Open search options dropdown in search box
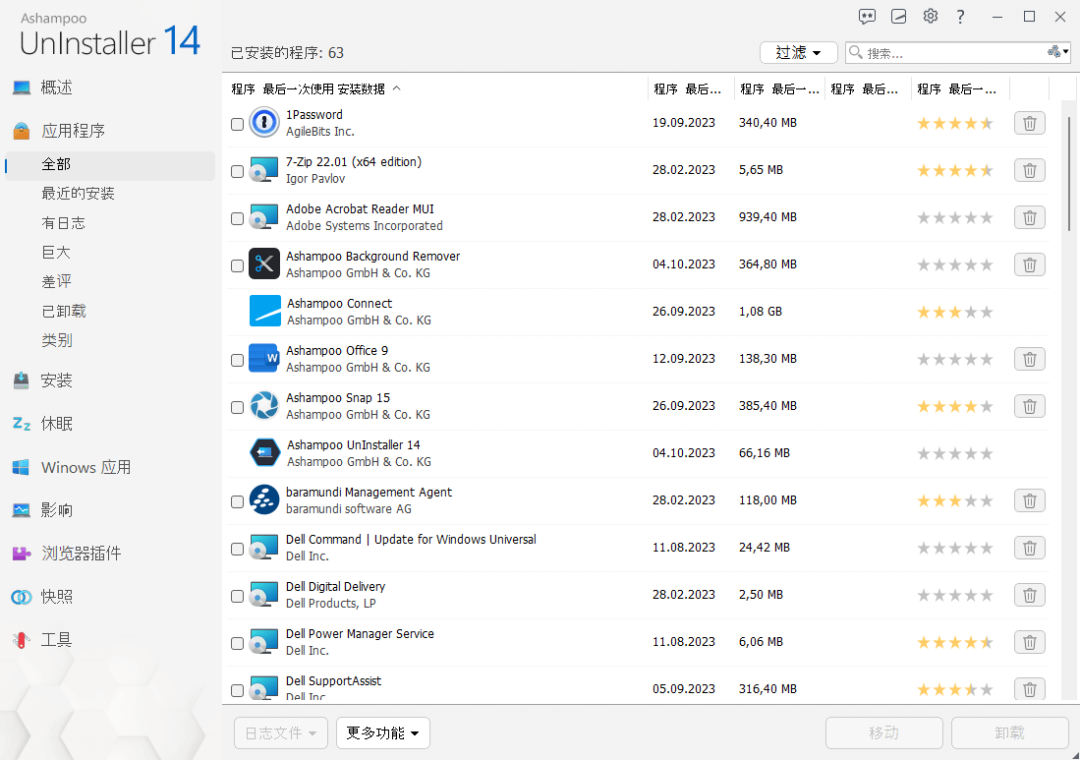The height and width of the screenshot is (760, 1080). pyautogui.click(x=1058, y=52)
